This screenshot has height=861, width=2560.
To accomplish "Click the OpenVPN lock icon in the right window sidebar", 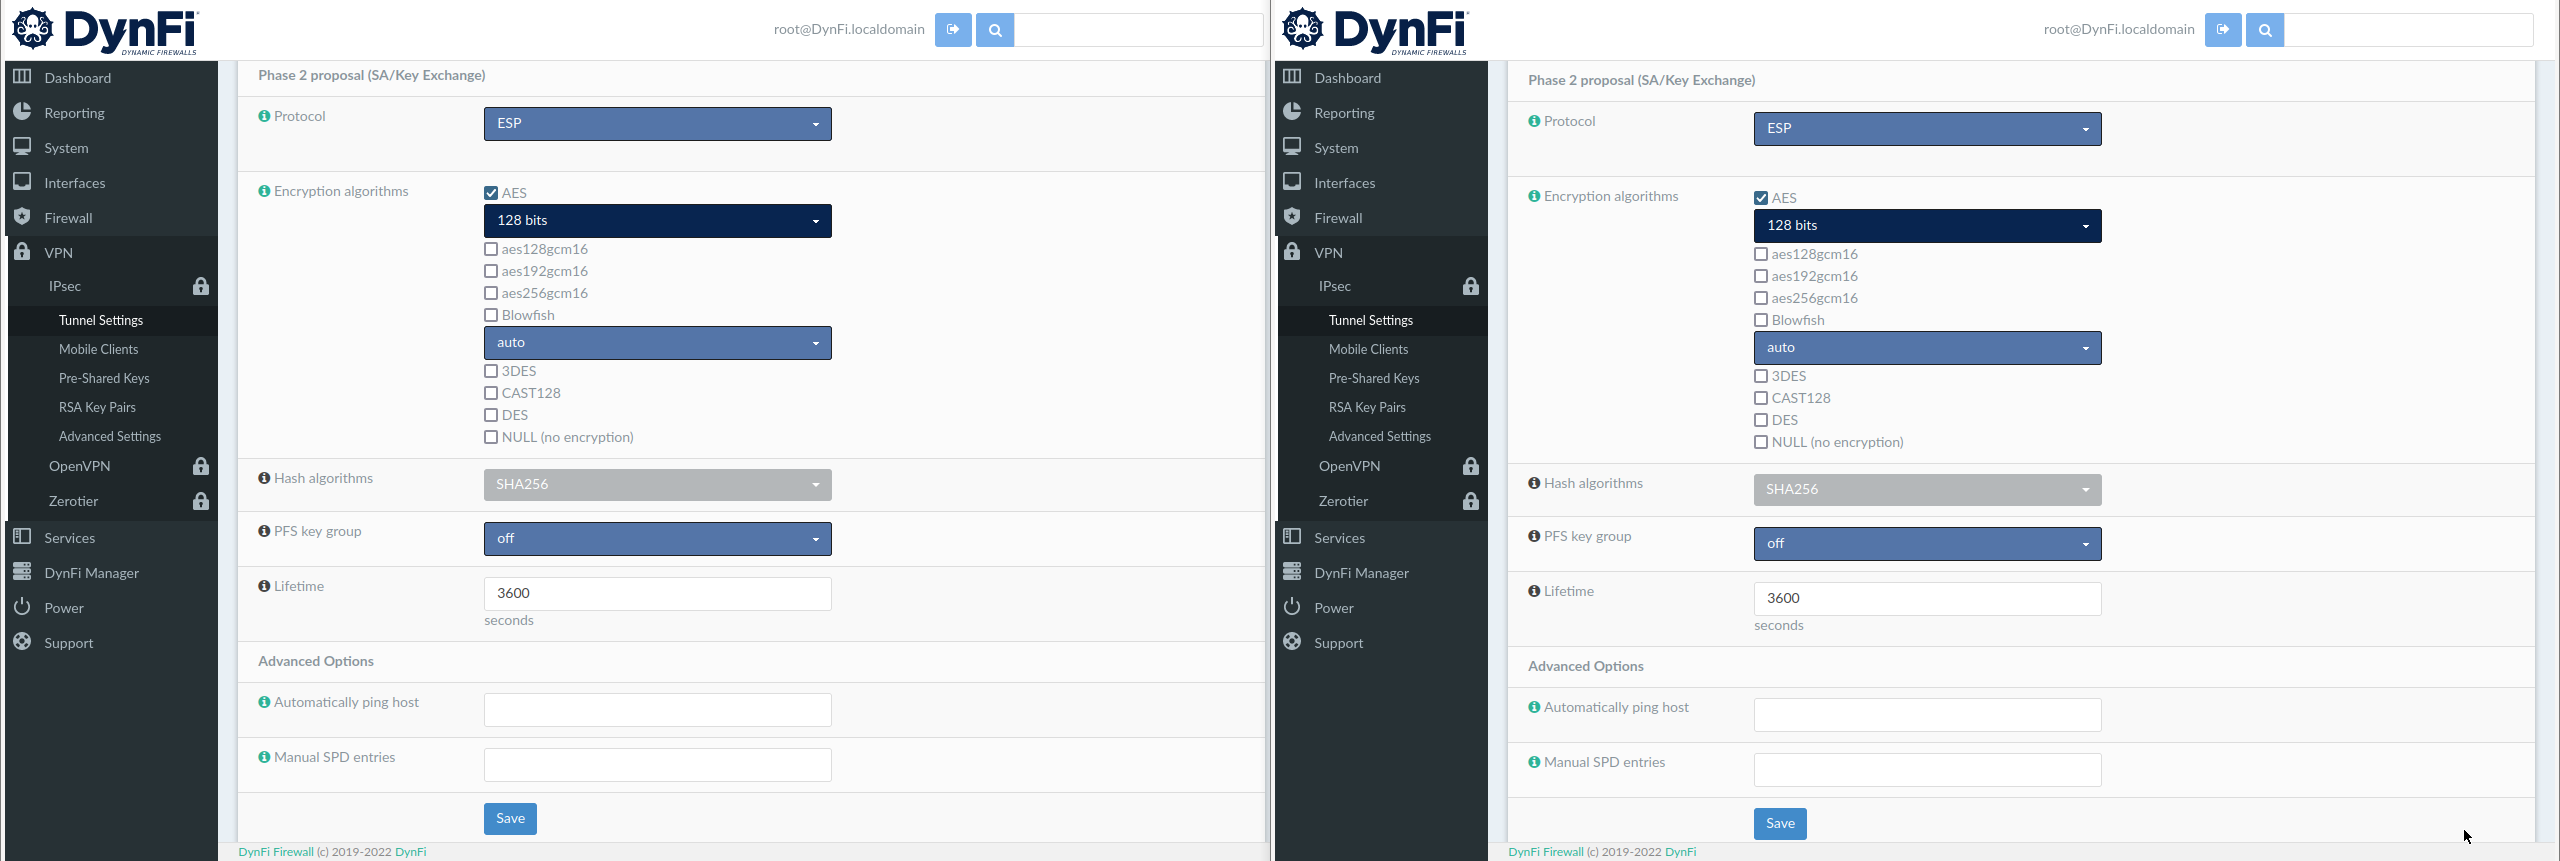I will click(x=1471, y=467).
